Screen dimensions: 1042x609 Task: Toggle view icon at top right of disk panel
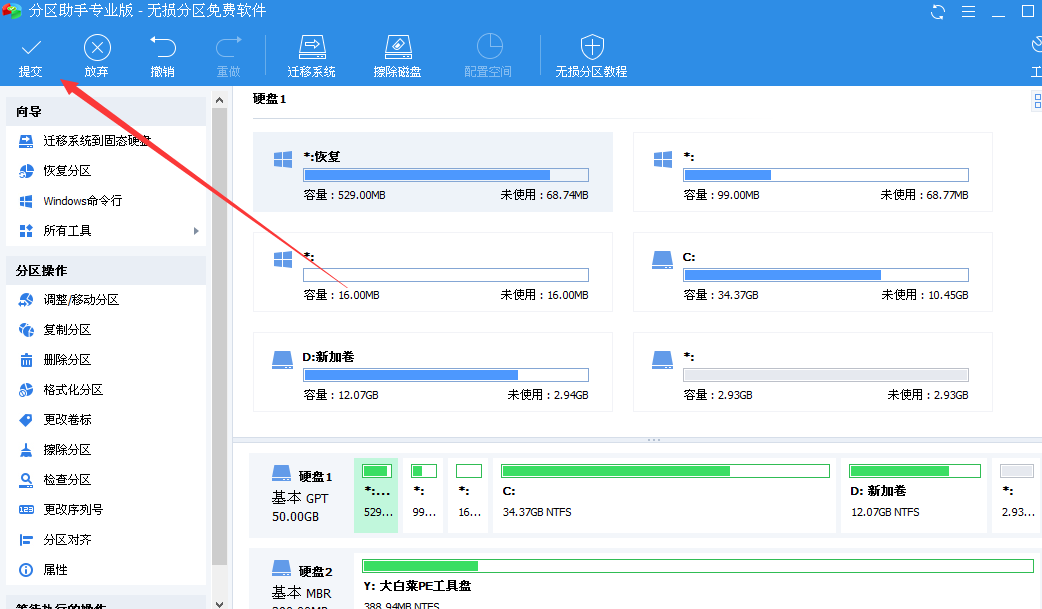tap(1037, 100)
